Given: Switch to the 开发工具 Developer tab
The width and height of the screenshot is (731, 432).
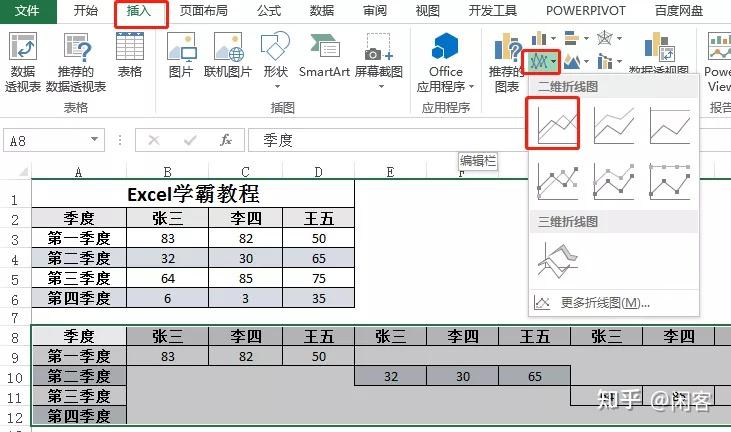Looking at the screenshot, I should click(x=492, y=11).
